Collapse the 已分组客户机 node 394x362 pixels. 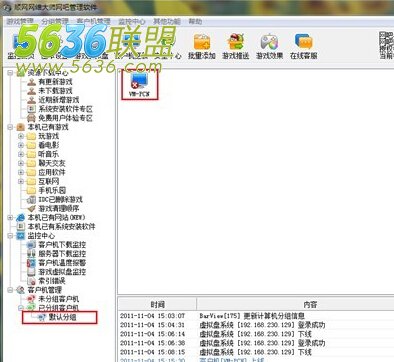[x=21, y=307]
